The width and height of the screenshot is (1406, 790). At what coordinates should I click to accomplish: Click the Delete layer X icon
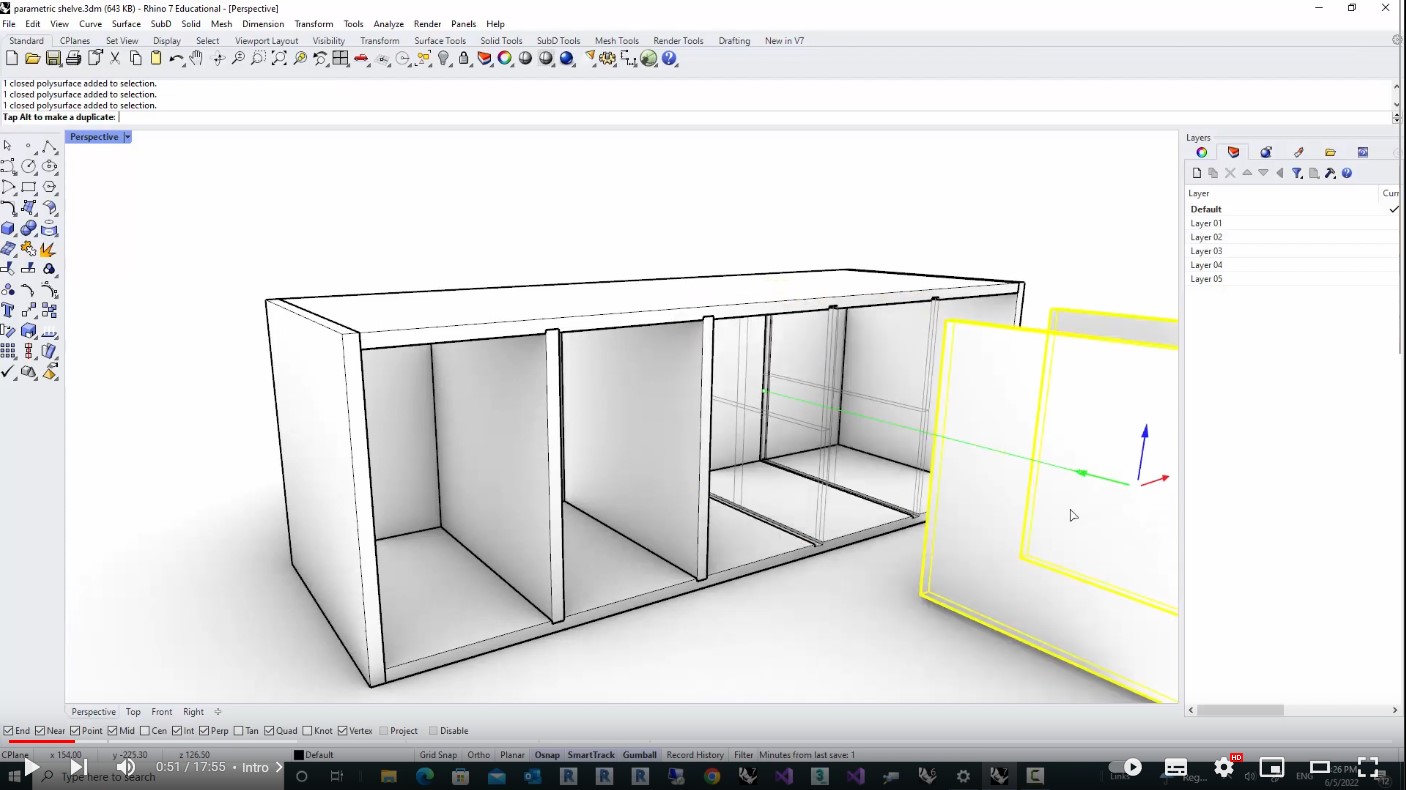click(1229, 172)
